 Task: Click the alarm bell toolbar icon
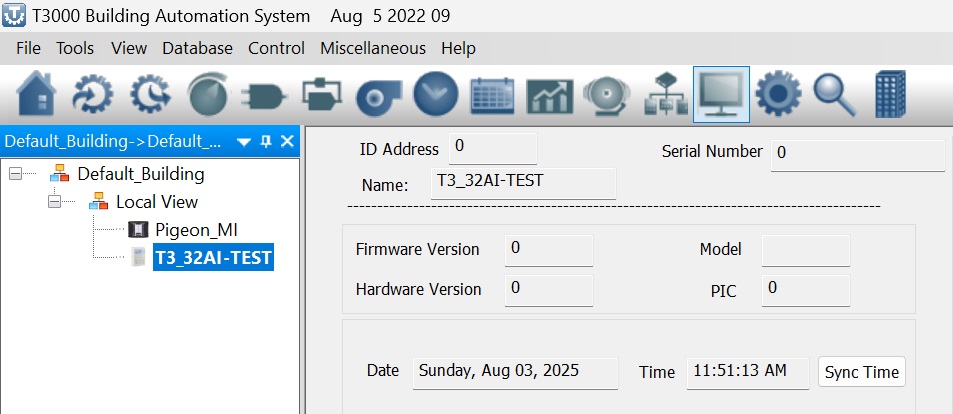pos(607,96)
